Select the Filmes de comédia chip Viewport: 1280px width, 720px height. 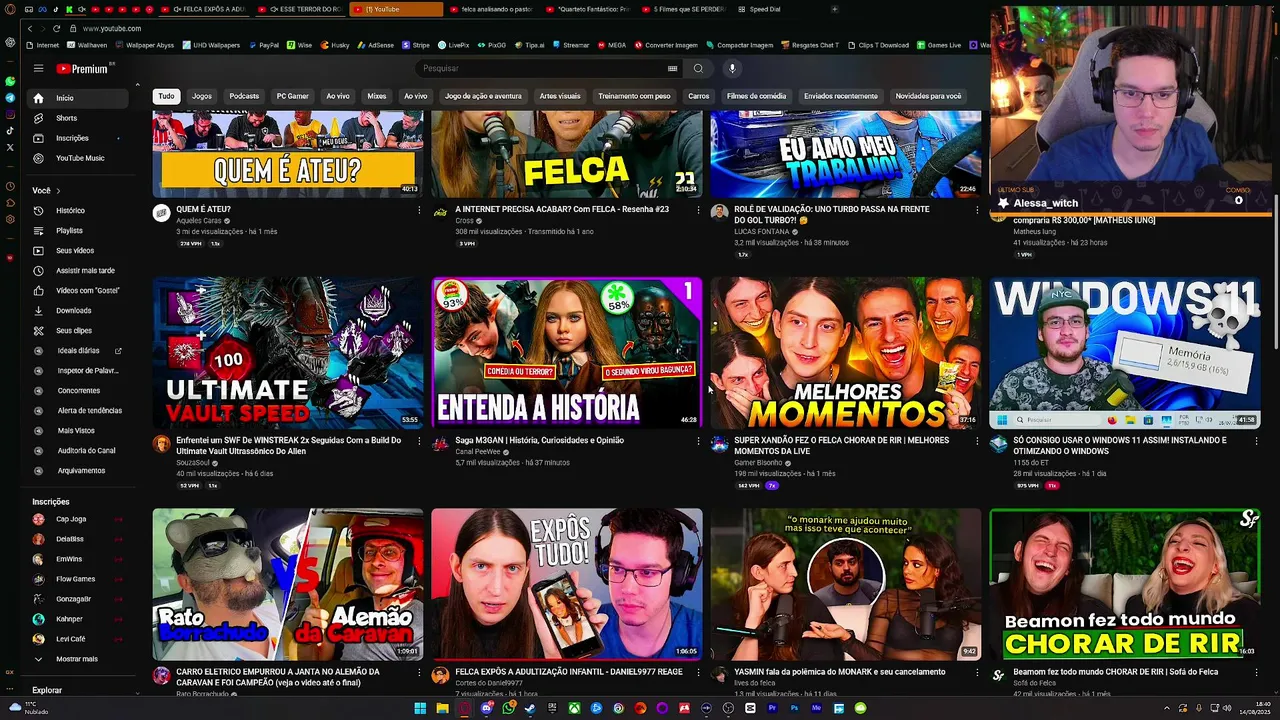pos(757,96)
